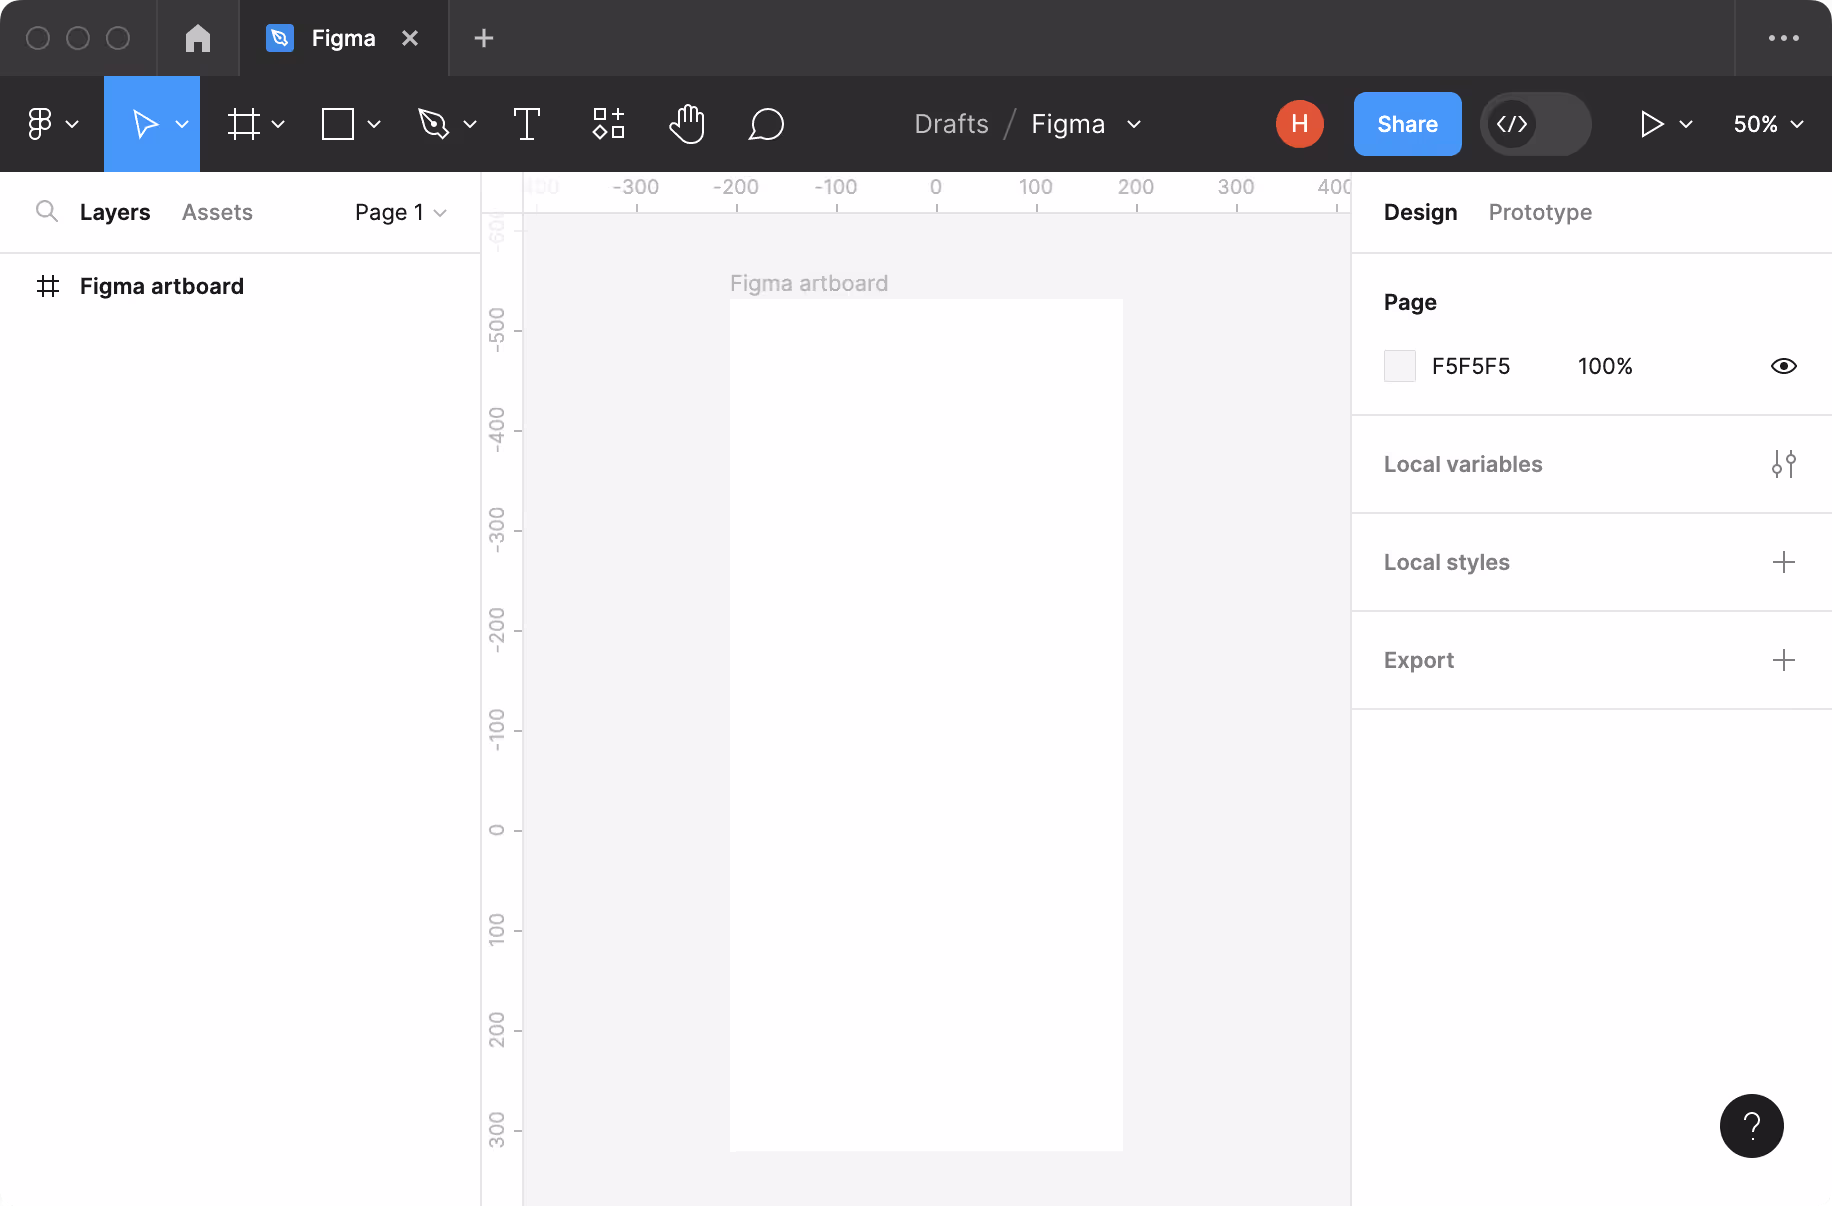Select the Rectangle shape tool

tap(338, 124)
